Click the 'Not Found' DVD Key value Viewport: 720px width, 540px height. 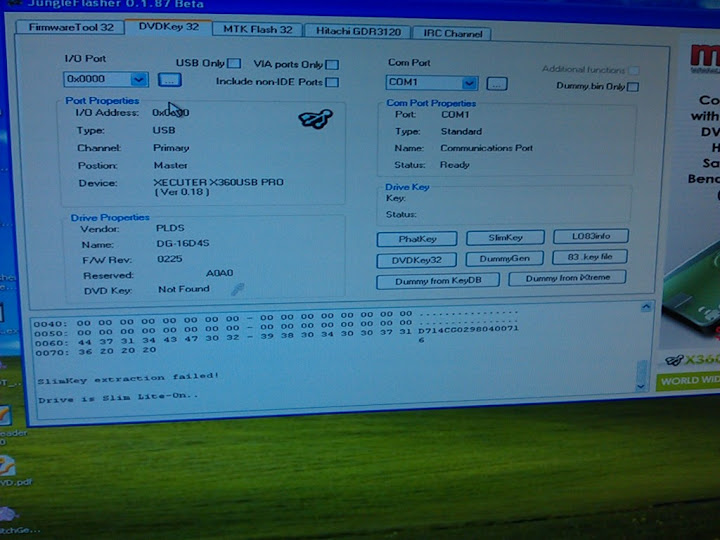click(184, 289)
